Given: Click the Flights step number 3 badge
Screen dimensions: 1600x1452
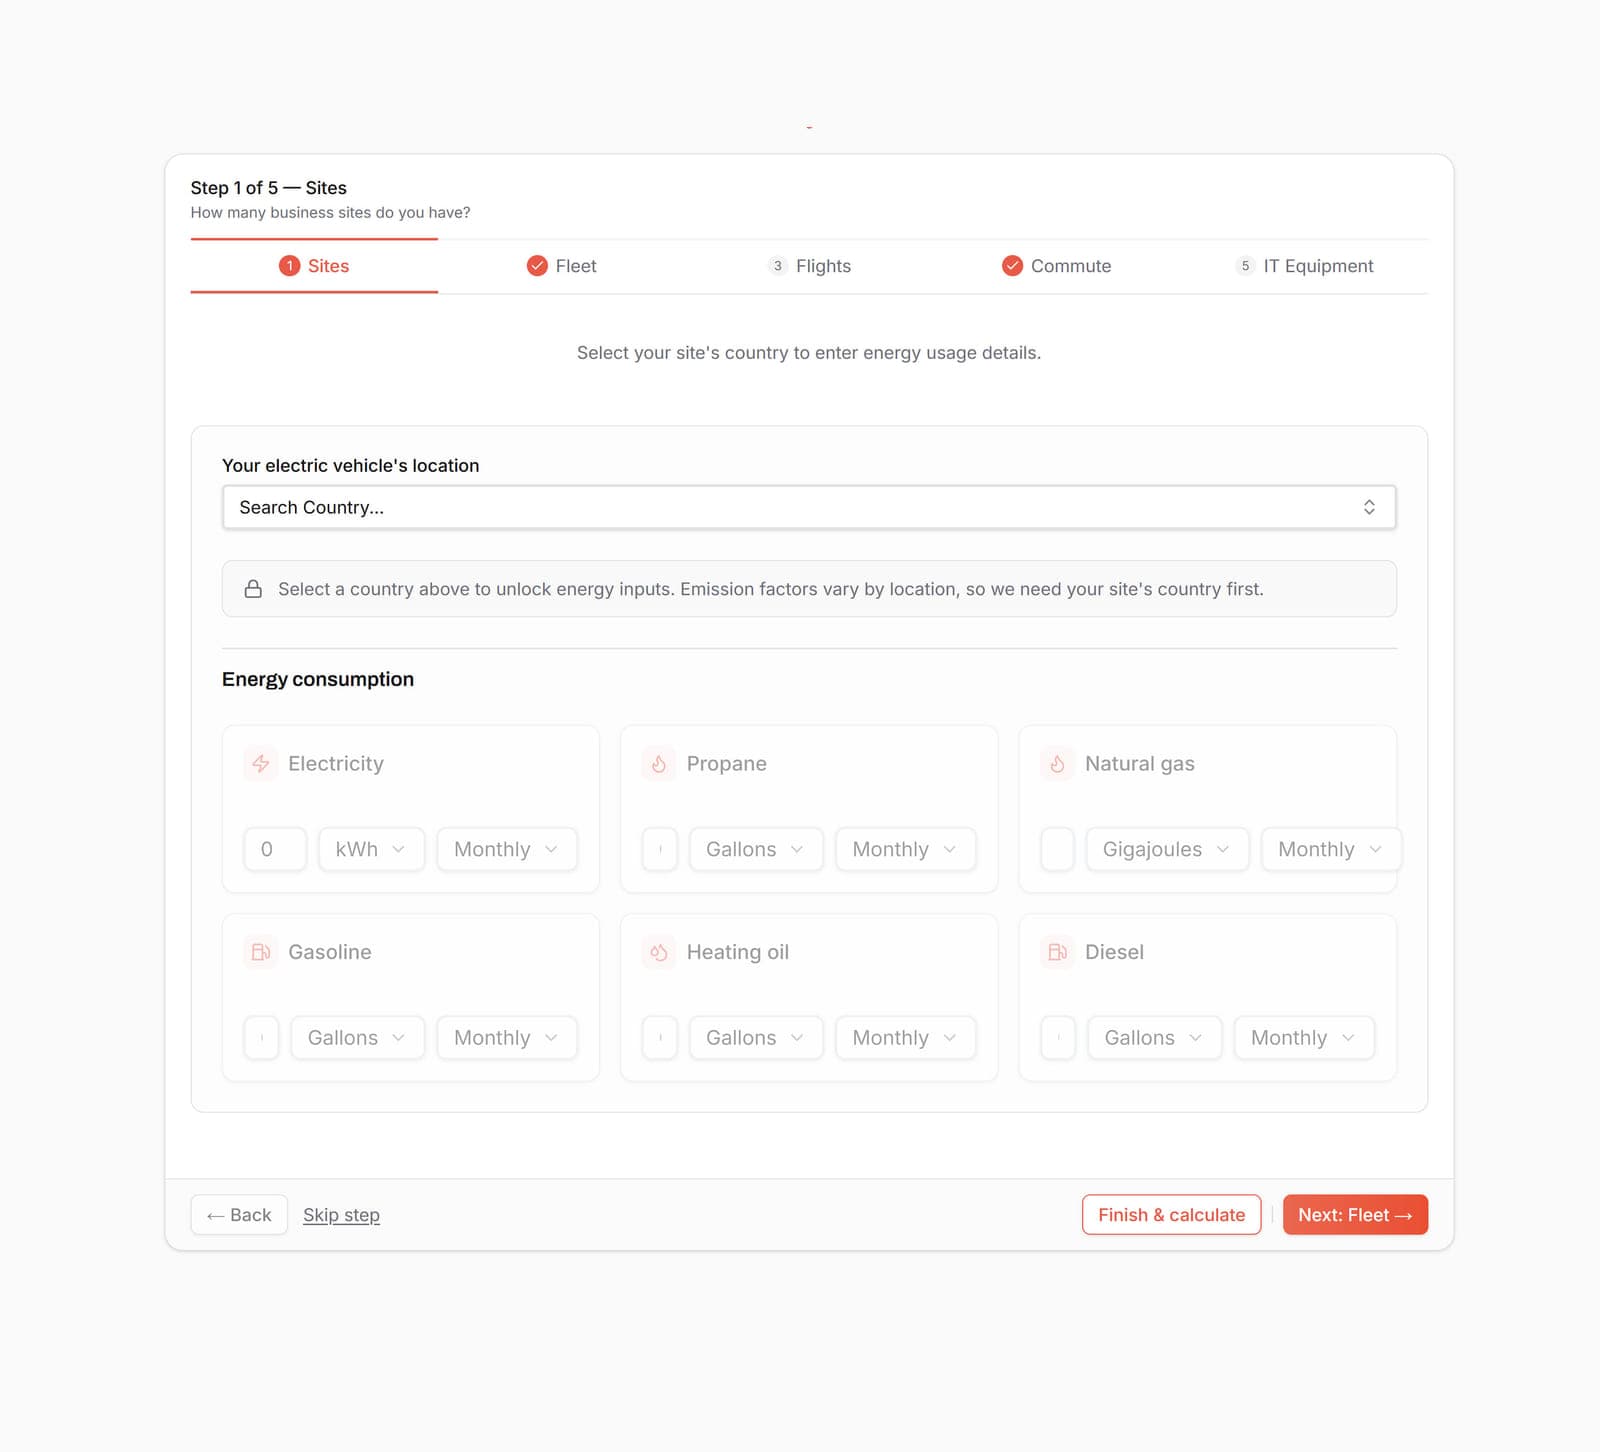Looking at the screenshot, I should 777,266.
